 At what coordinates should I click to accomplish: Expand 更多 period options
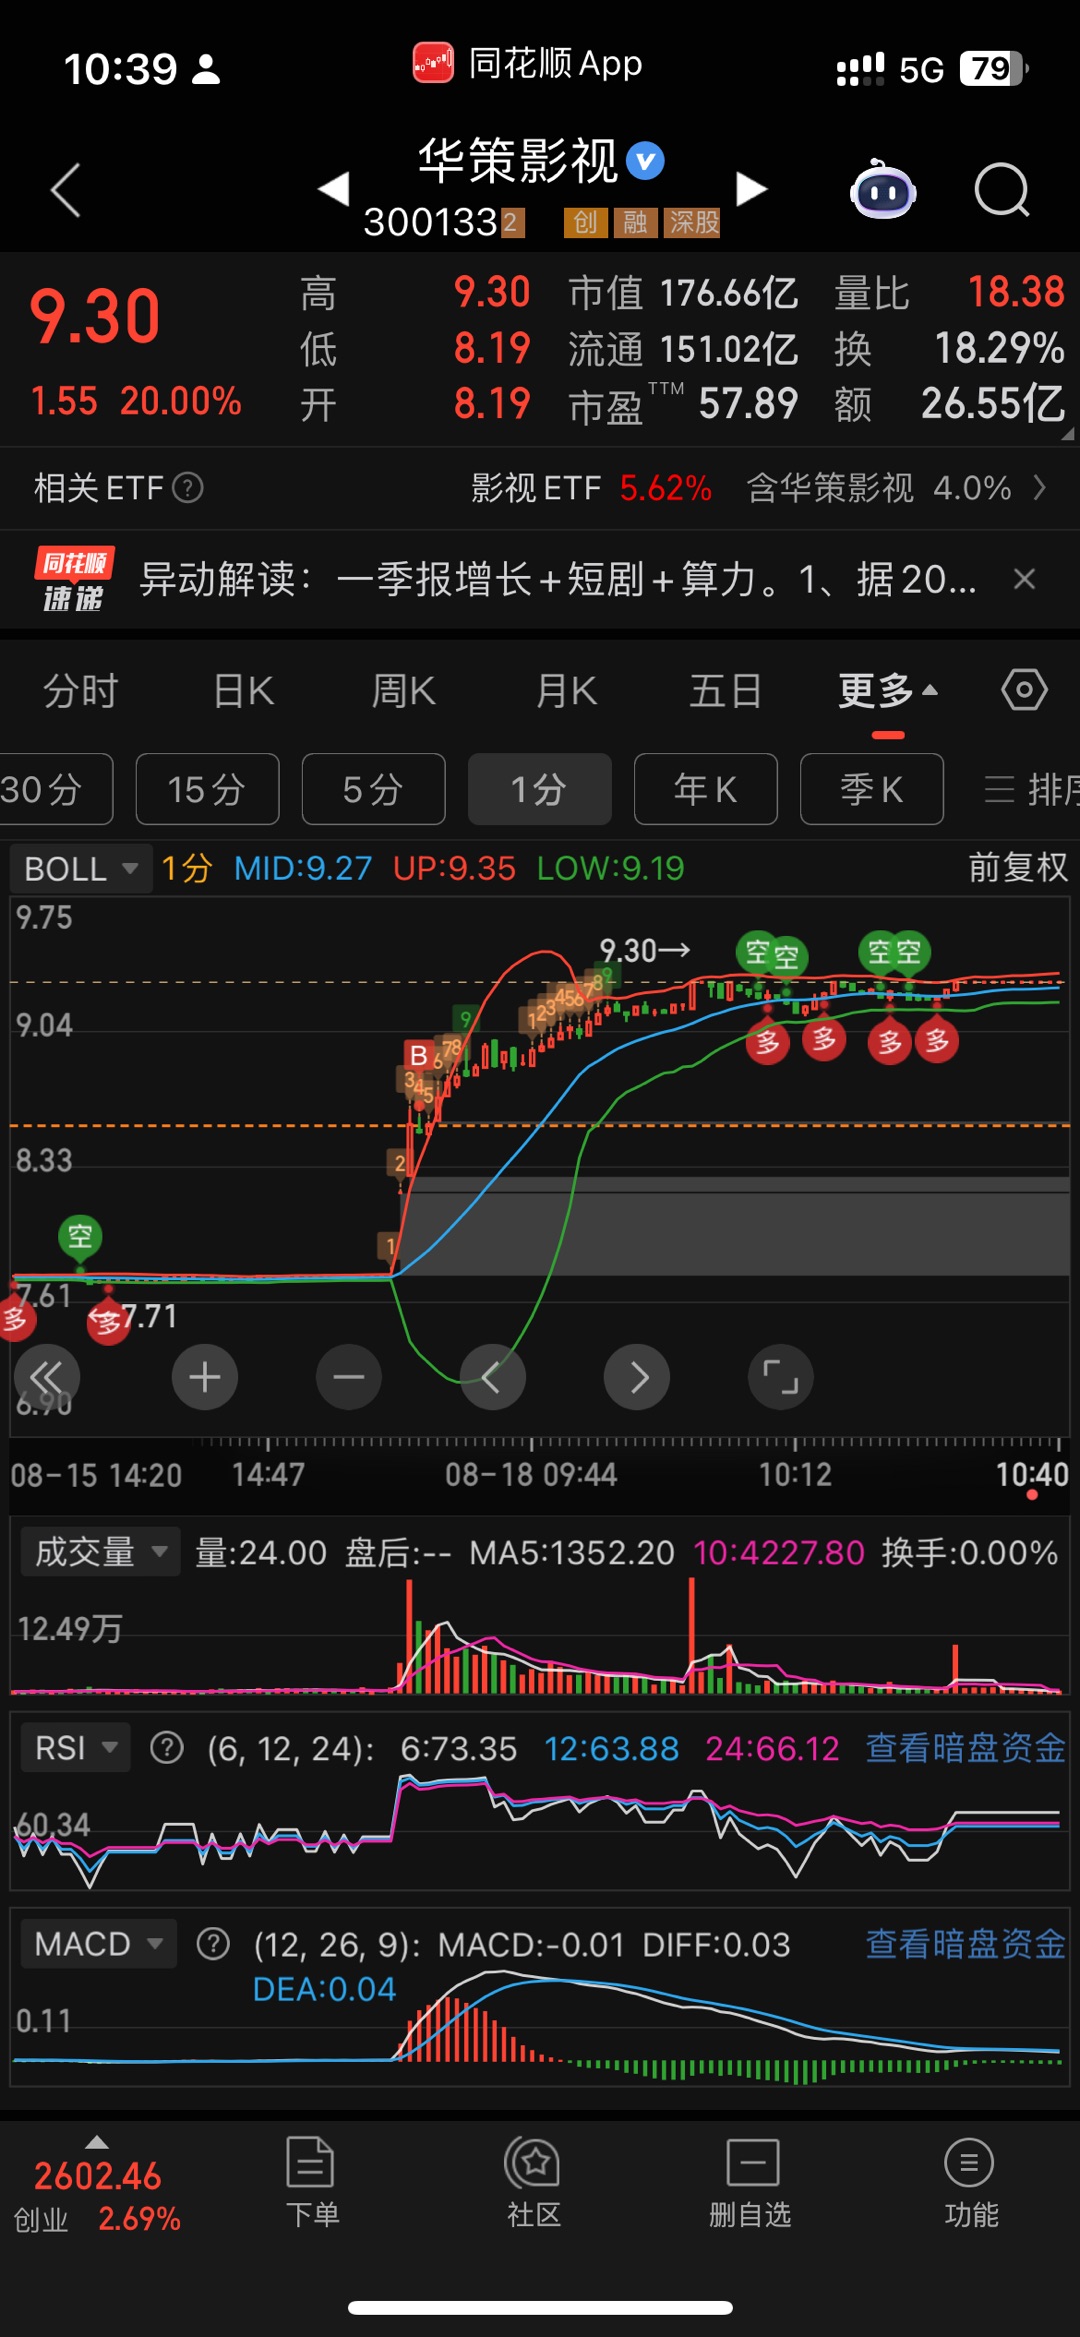tap(888, 691)
